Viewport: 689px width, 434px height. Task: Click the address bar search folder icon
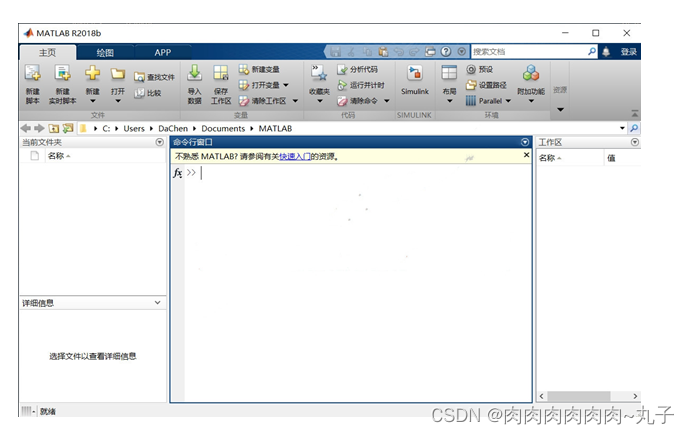634,128
